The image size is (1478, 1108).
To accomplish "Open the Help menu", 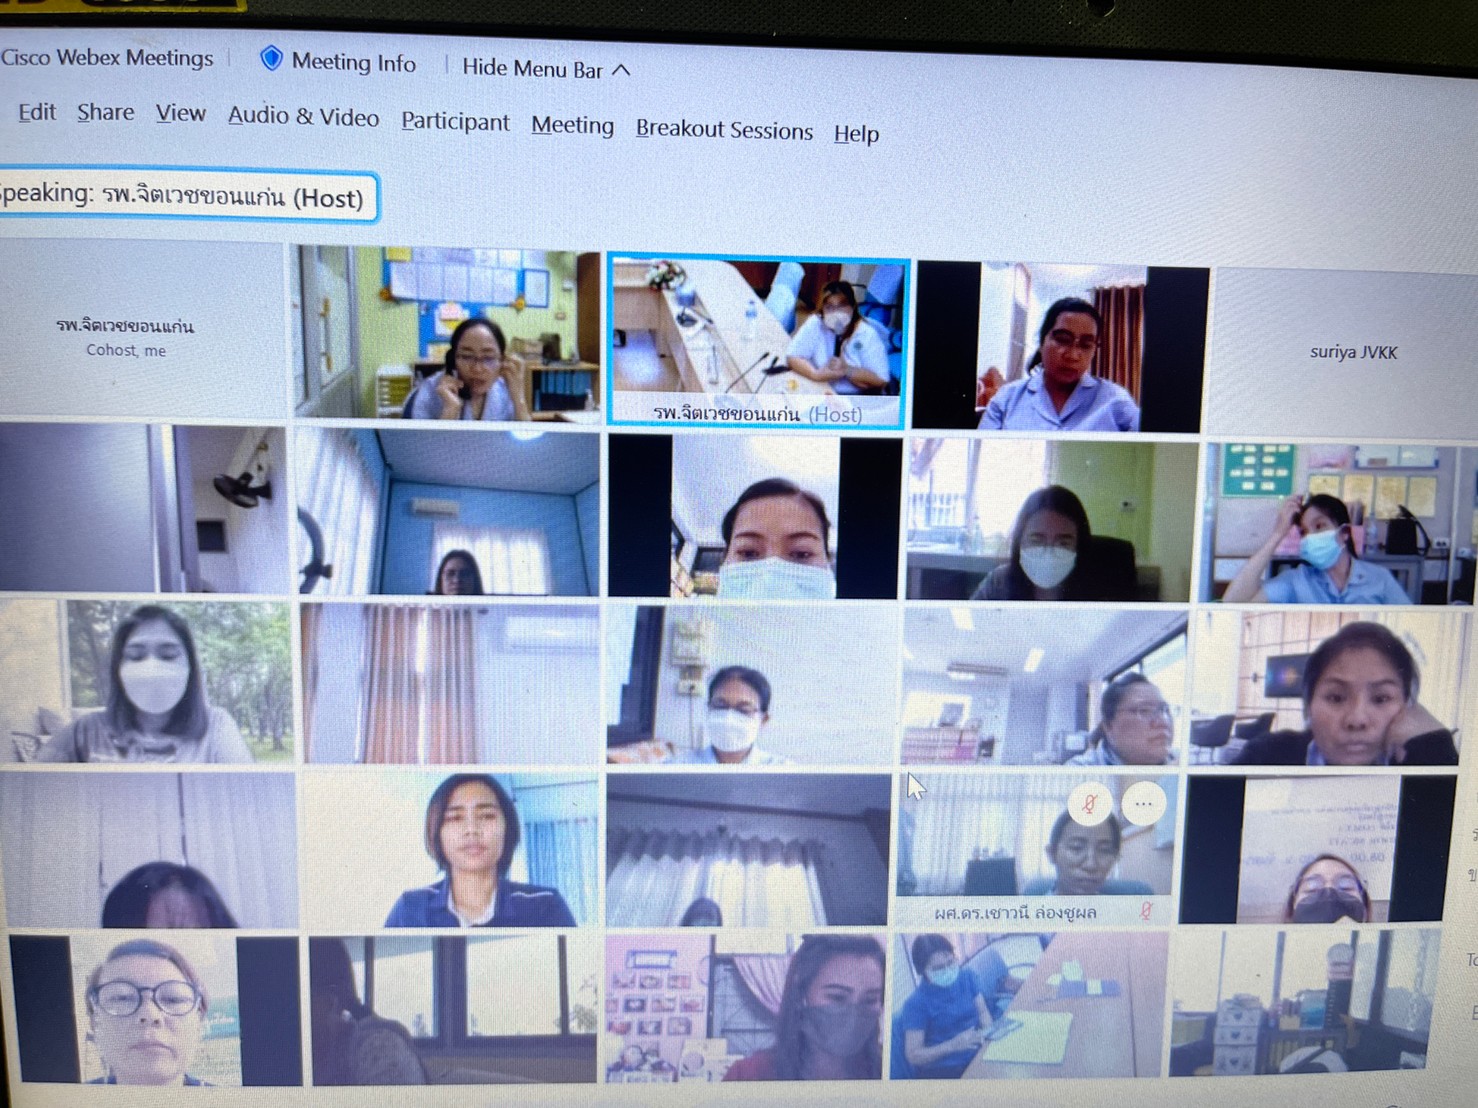I will (856, 134).
